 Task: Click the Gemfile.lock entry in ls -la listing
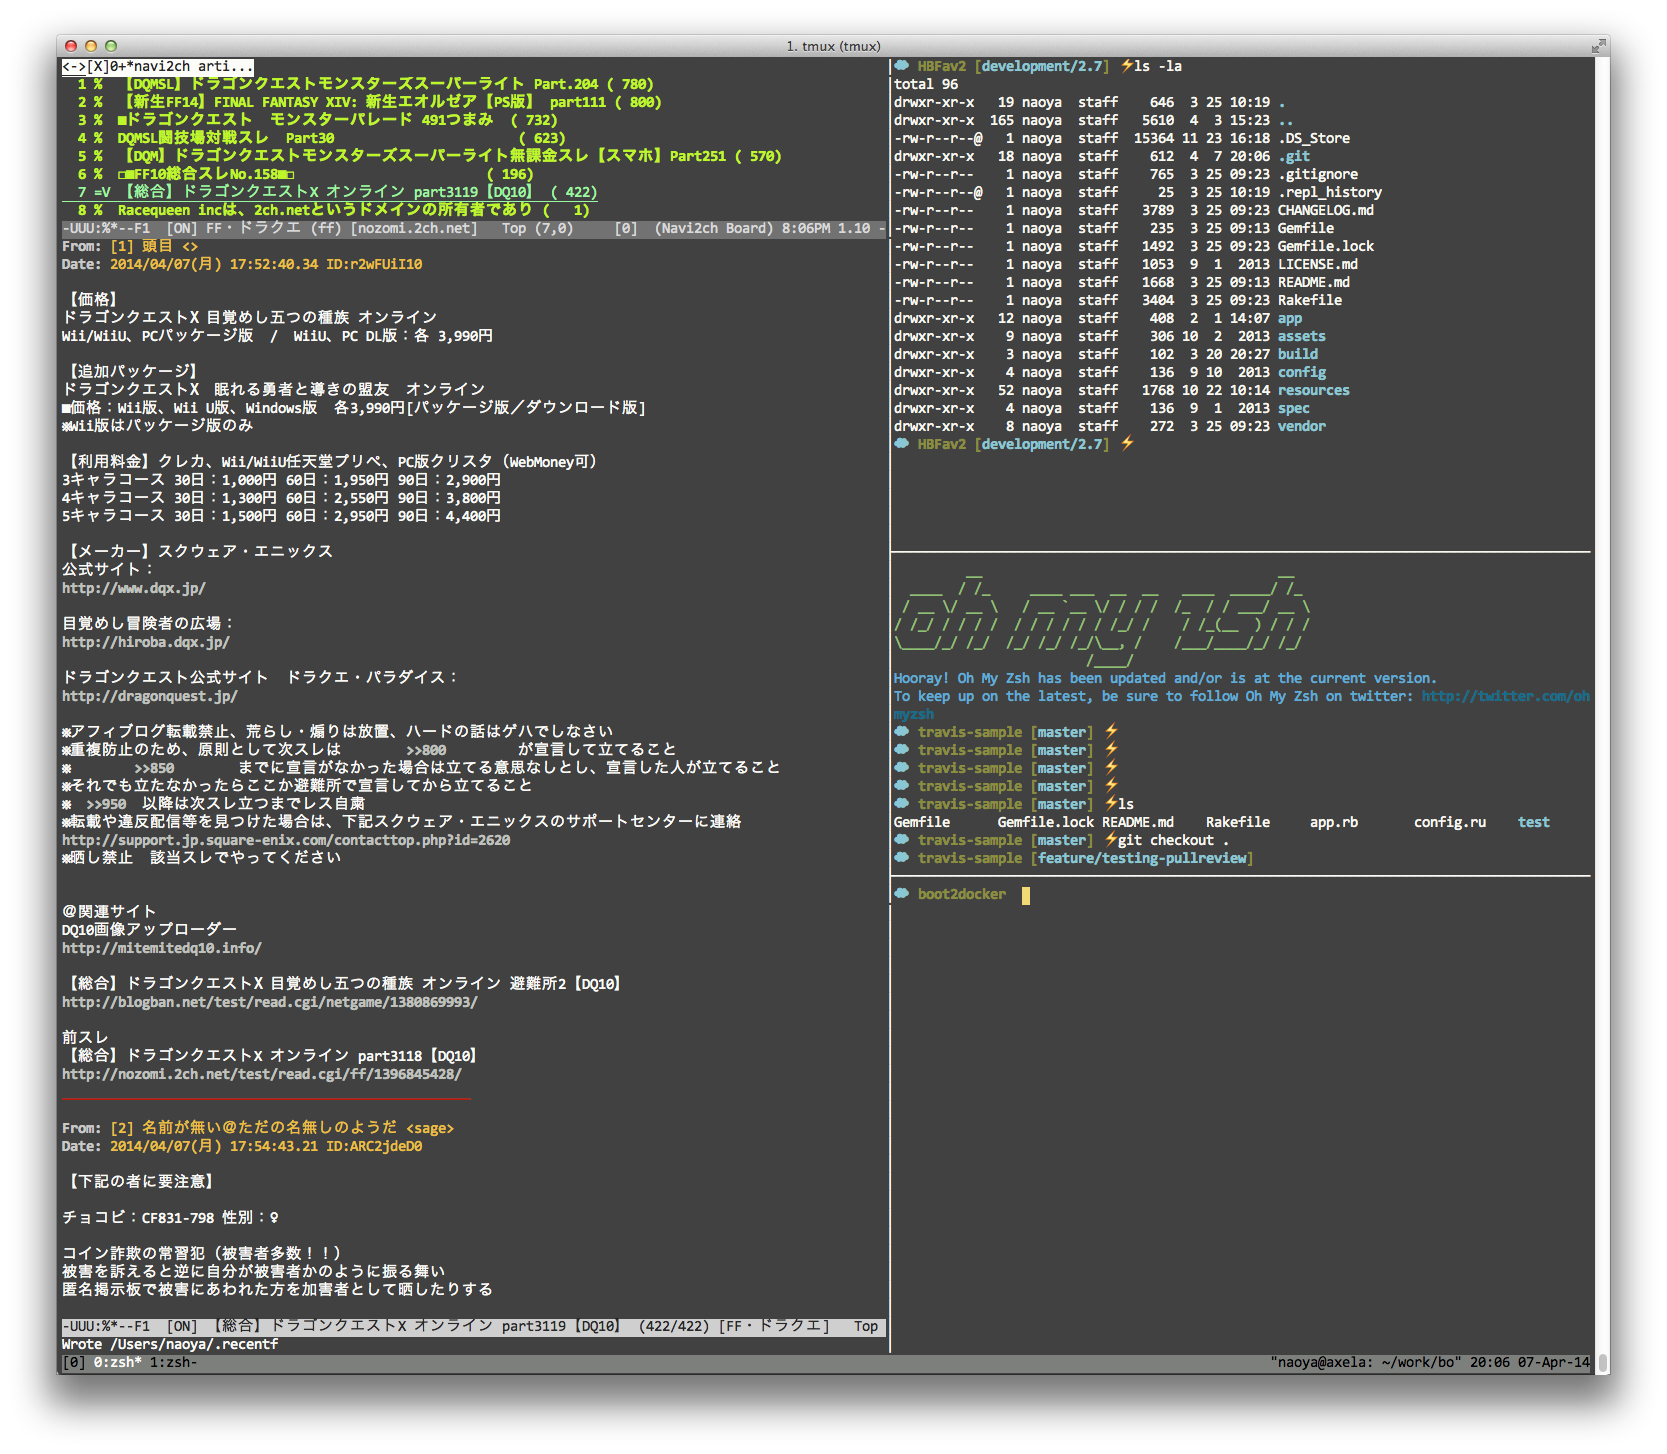[x=1326, y=246]
